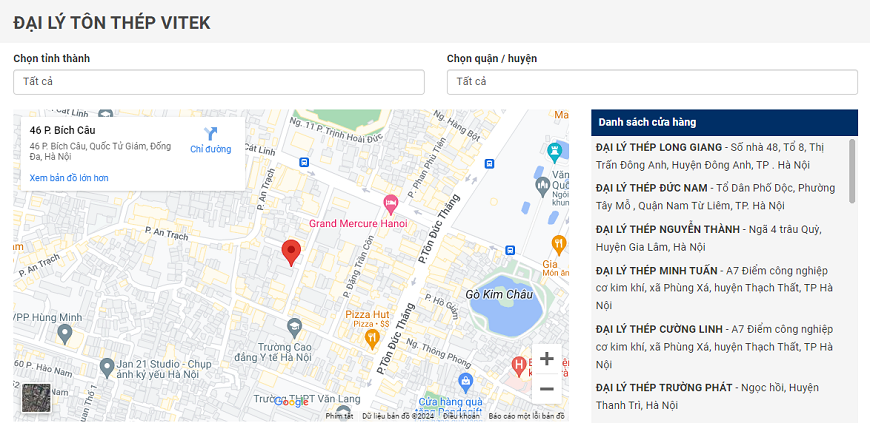Click the Chỉ đường directions icon
Screen dimensions: 870x423
(210, 134)
